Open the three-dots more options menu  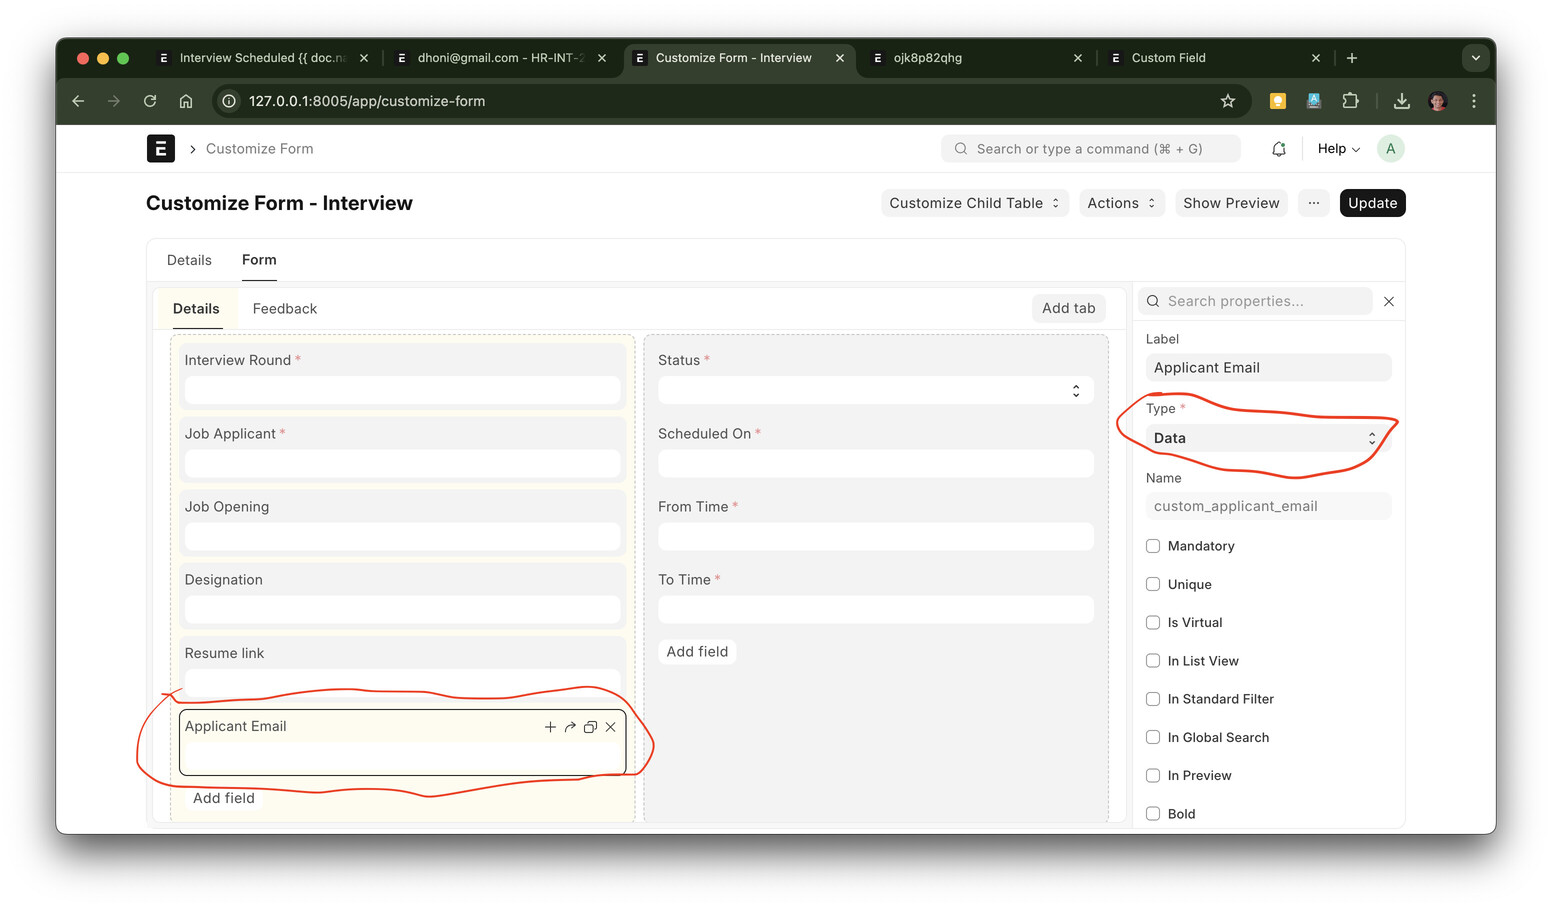coord(1313,203)
